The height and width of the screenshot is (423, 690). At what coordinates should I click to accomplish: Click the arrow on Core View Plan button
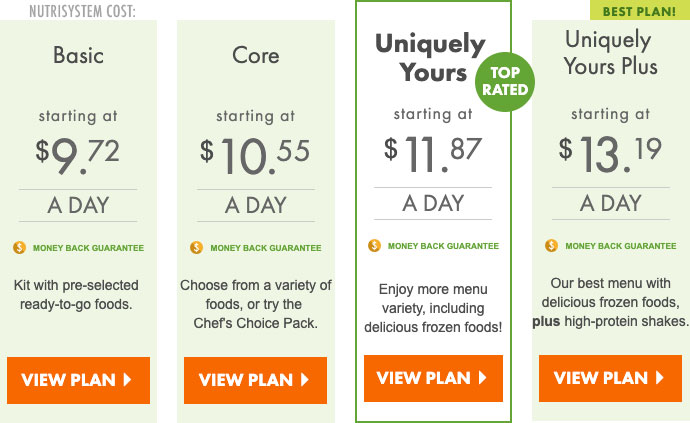pyautogui.click(x=305, y=379)
